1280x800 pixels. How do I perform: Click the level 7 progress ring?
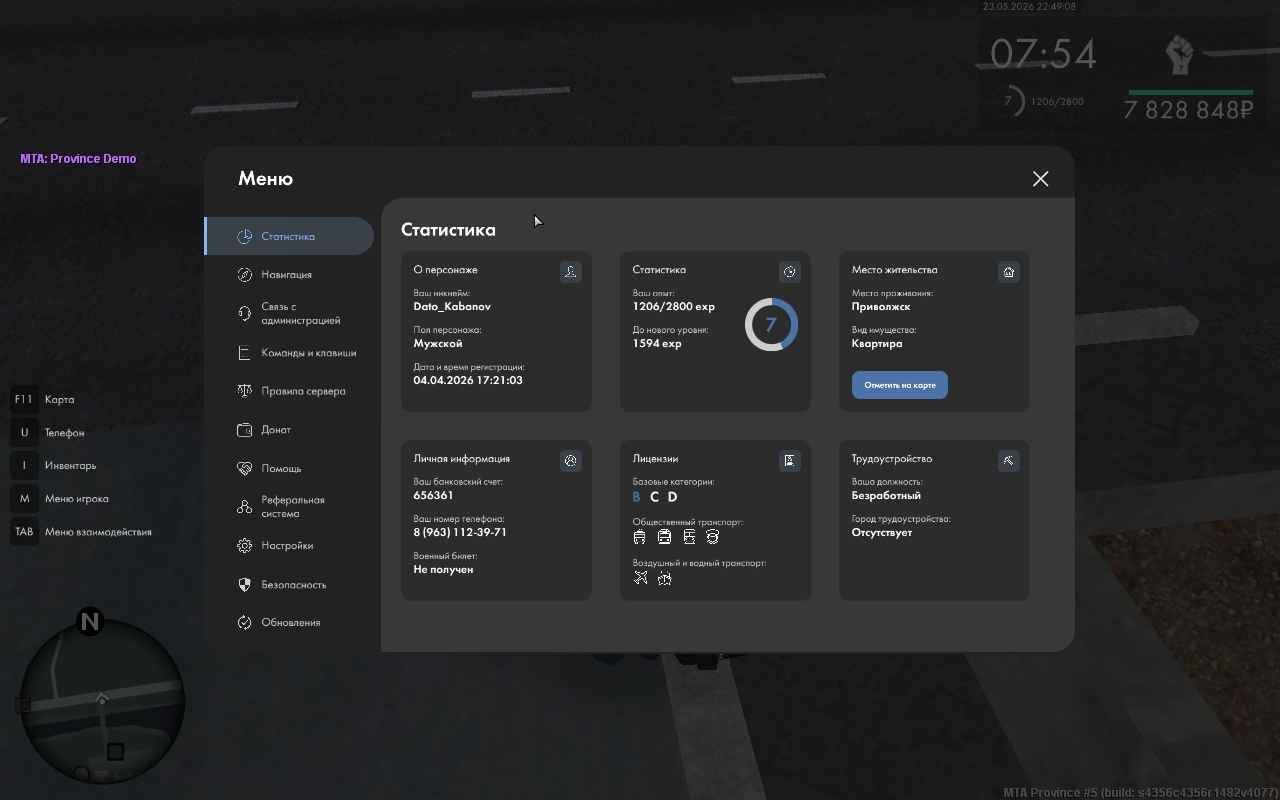click(x=771, y=325)
